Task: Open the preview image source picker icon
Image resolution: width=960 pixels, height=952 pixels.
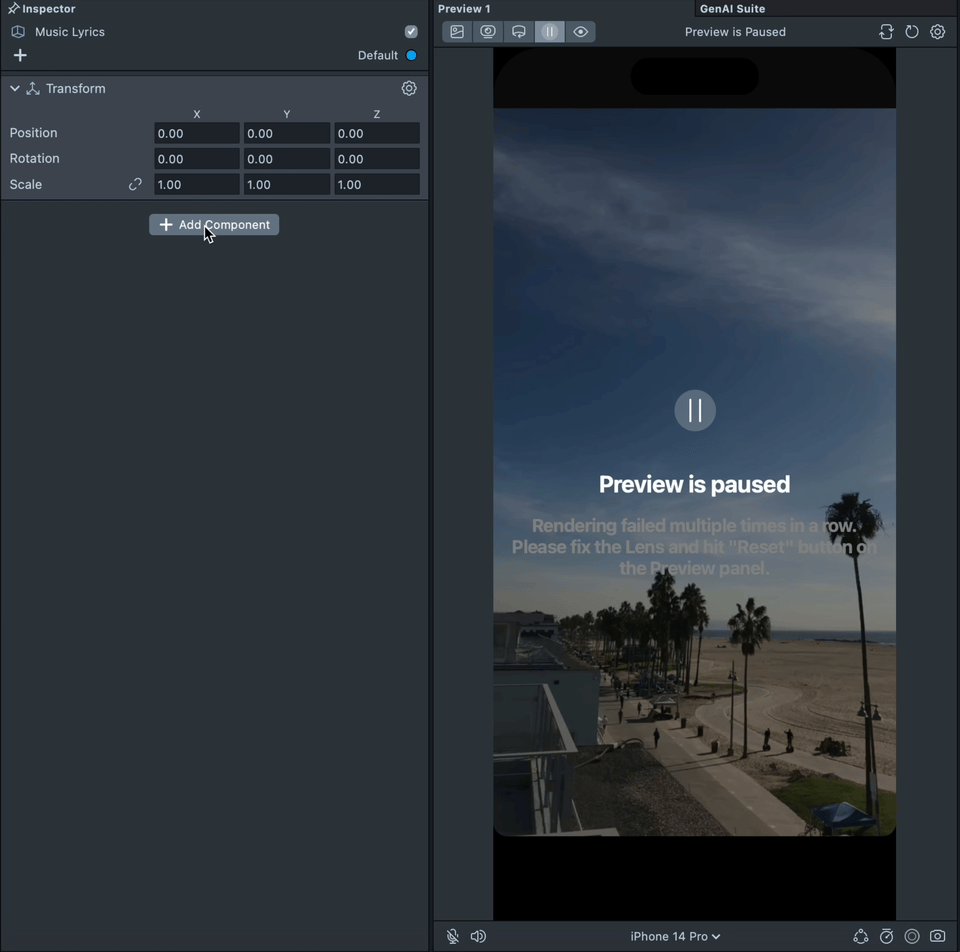Action: tap(457, 32)
